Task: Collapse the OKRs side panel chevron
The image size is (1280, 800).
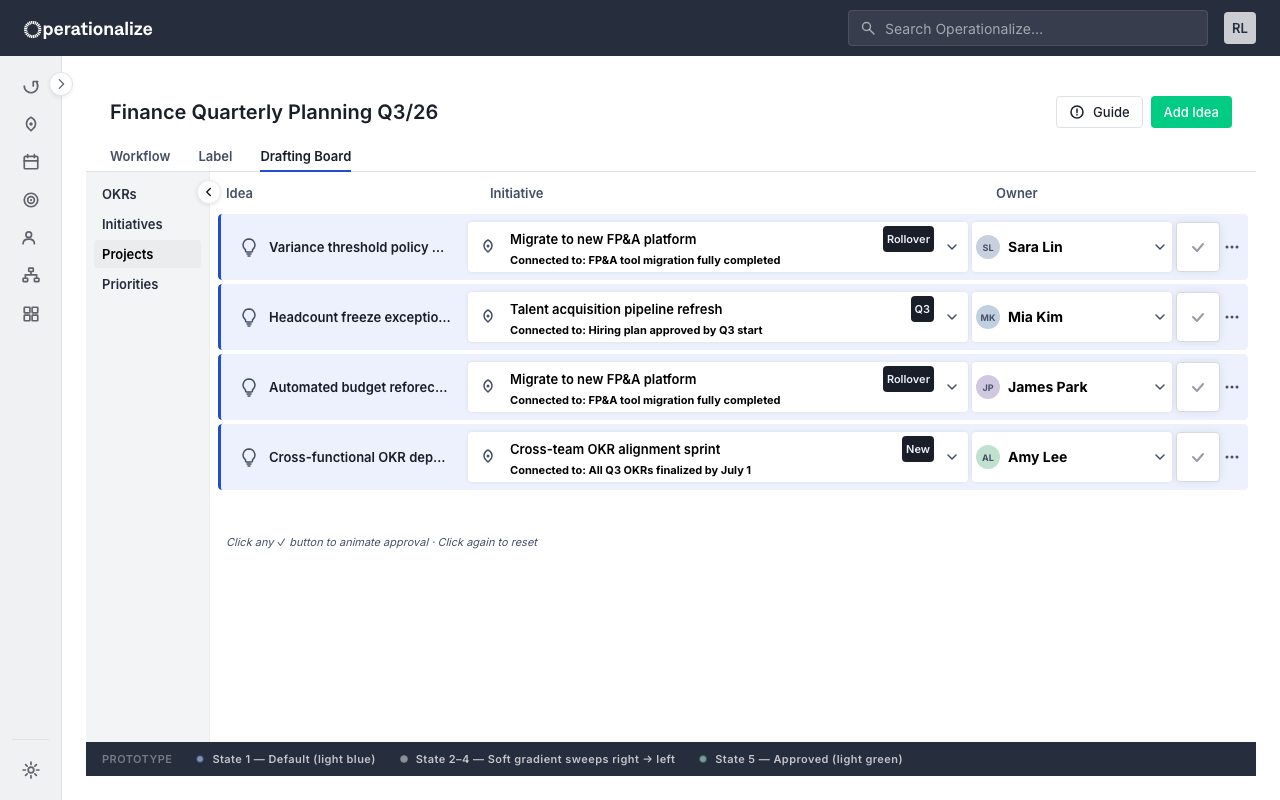Action: point(208,192)
